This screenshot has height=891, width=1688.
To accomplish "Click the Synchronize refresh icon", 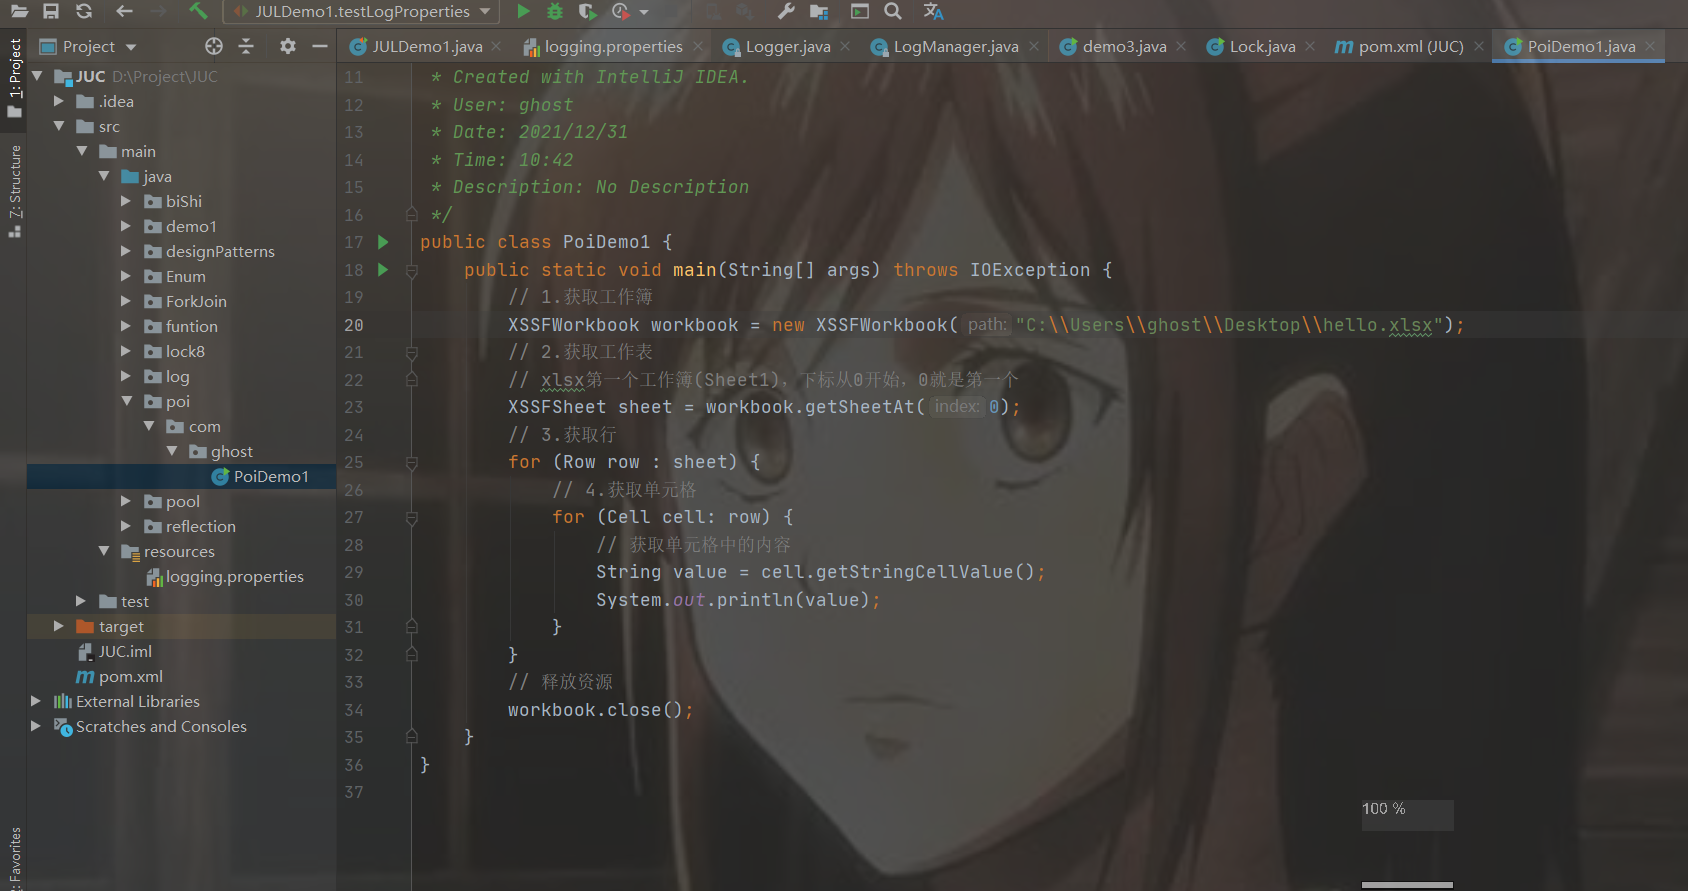I will [84, 11].
